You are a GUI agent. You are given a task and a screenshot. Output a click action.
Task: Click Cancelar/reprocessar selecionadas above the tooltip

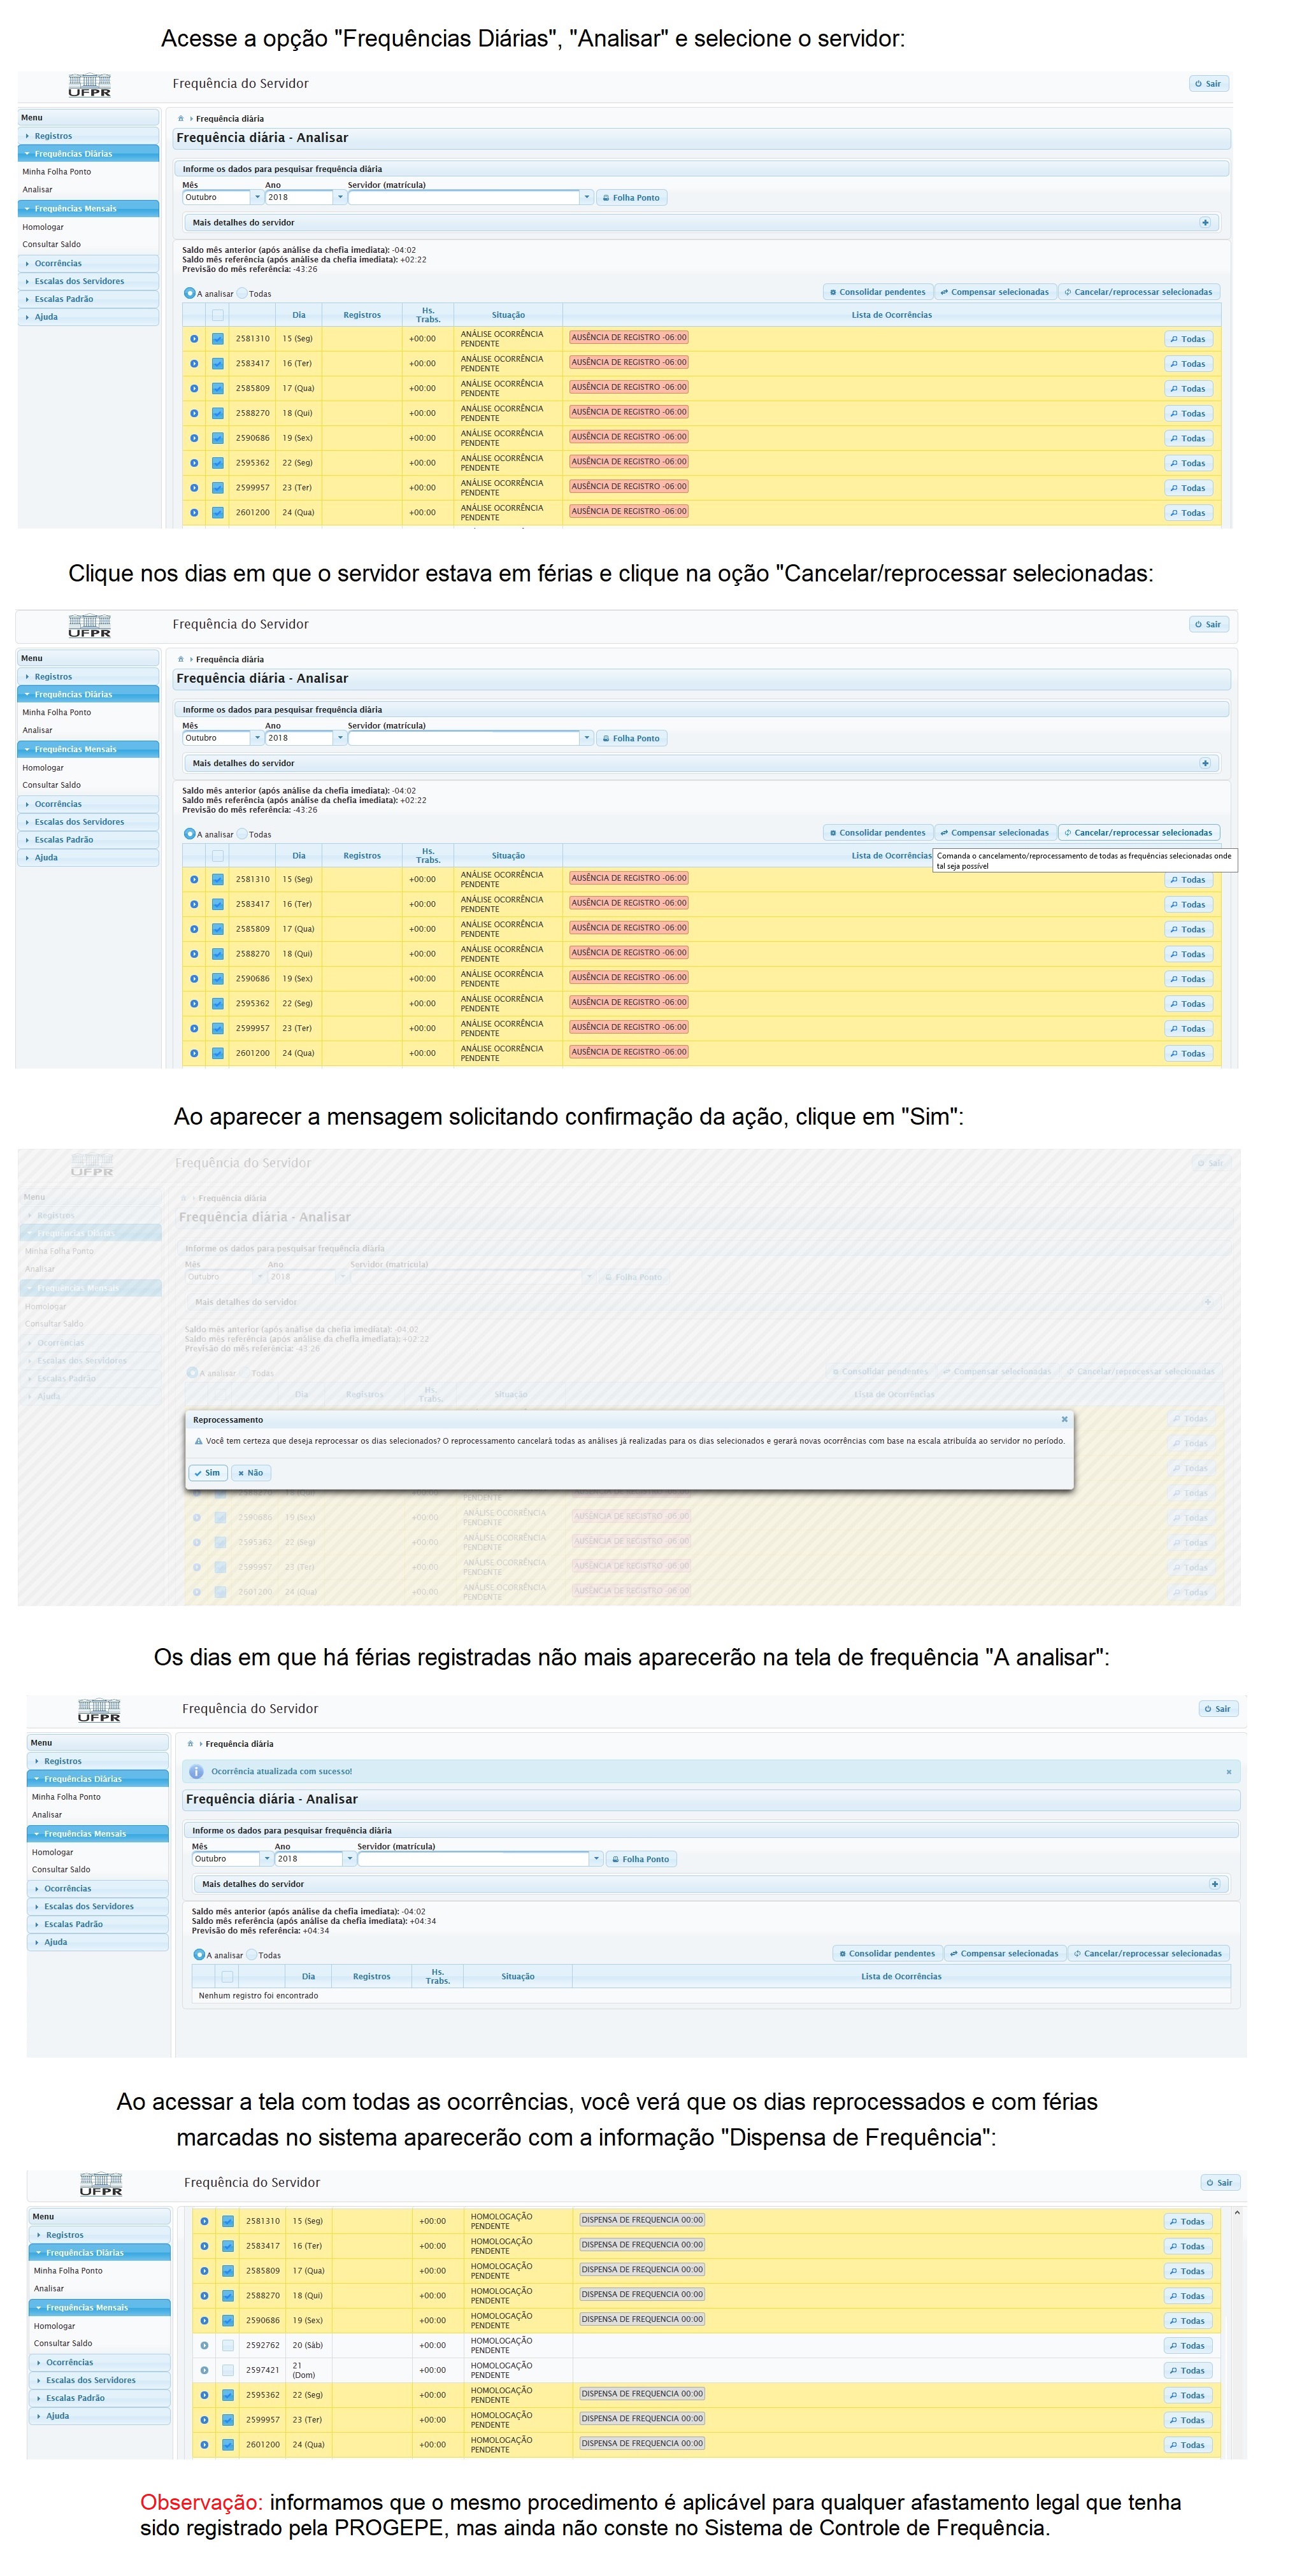coord(1139,832)
